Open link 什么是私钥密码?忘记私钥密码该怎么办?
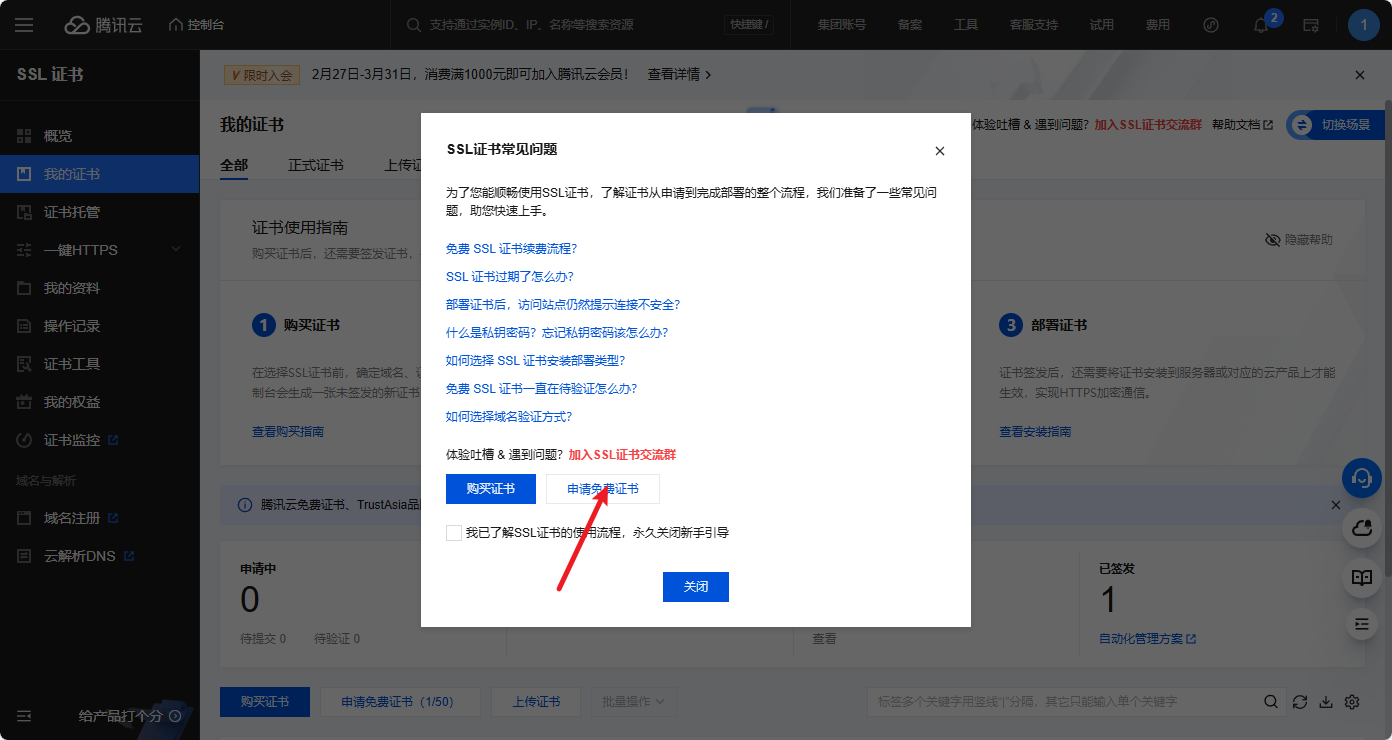 pyautogui.click(x=557, y=333)
